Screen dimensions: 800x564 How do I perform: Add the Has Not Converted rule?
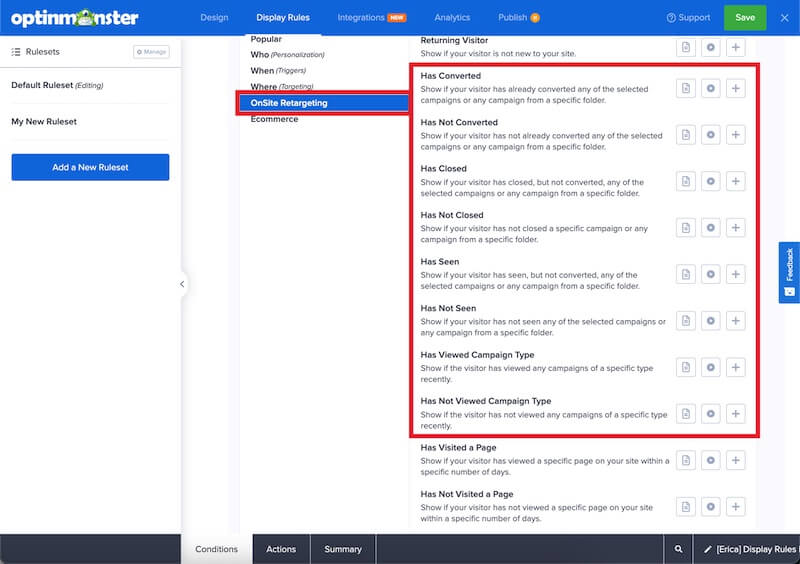(735, 135)
